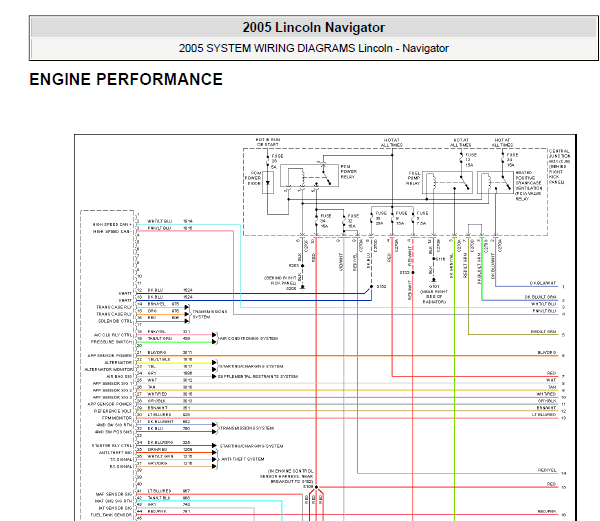Click the S102 splice label
The height and width of the screenshot is (521, 600).
click(381, 287)
